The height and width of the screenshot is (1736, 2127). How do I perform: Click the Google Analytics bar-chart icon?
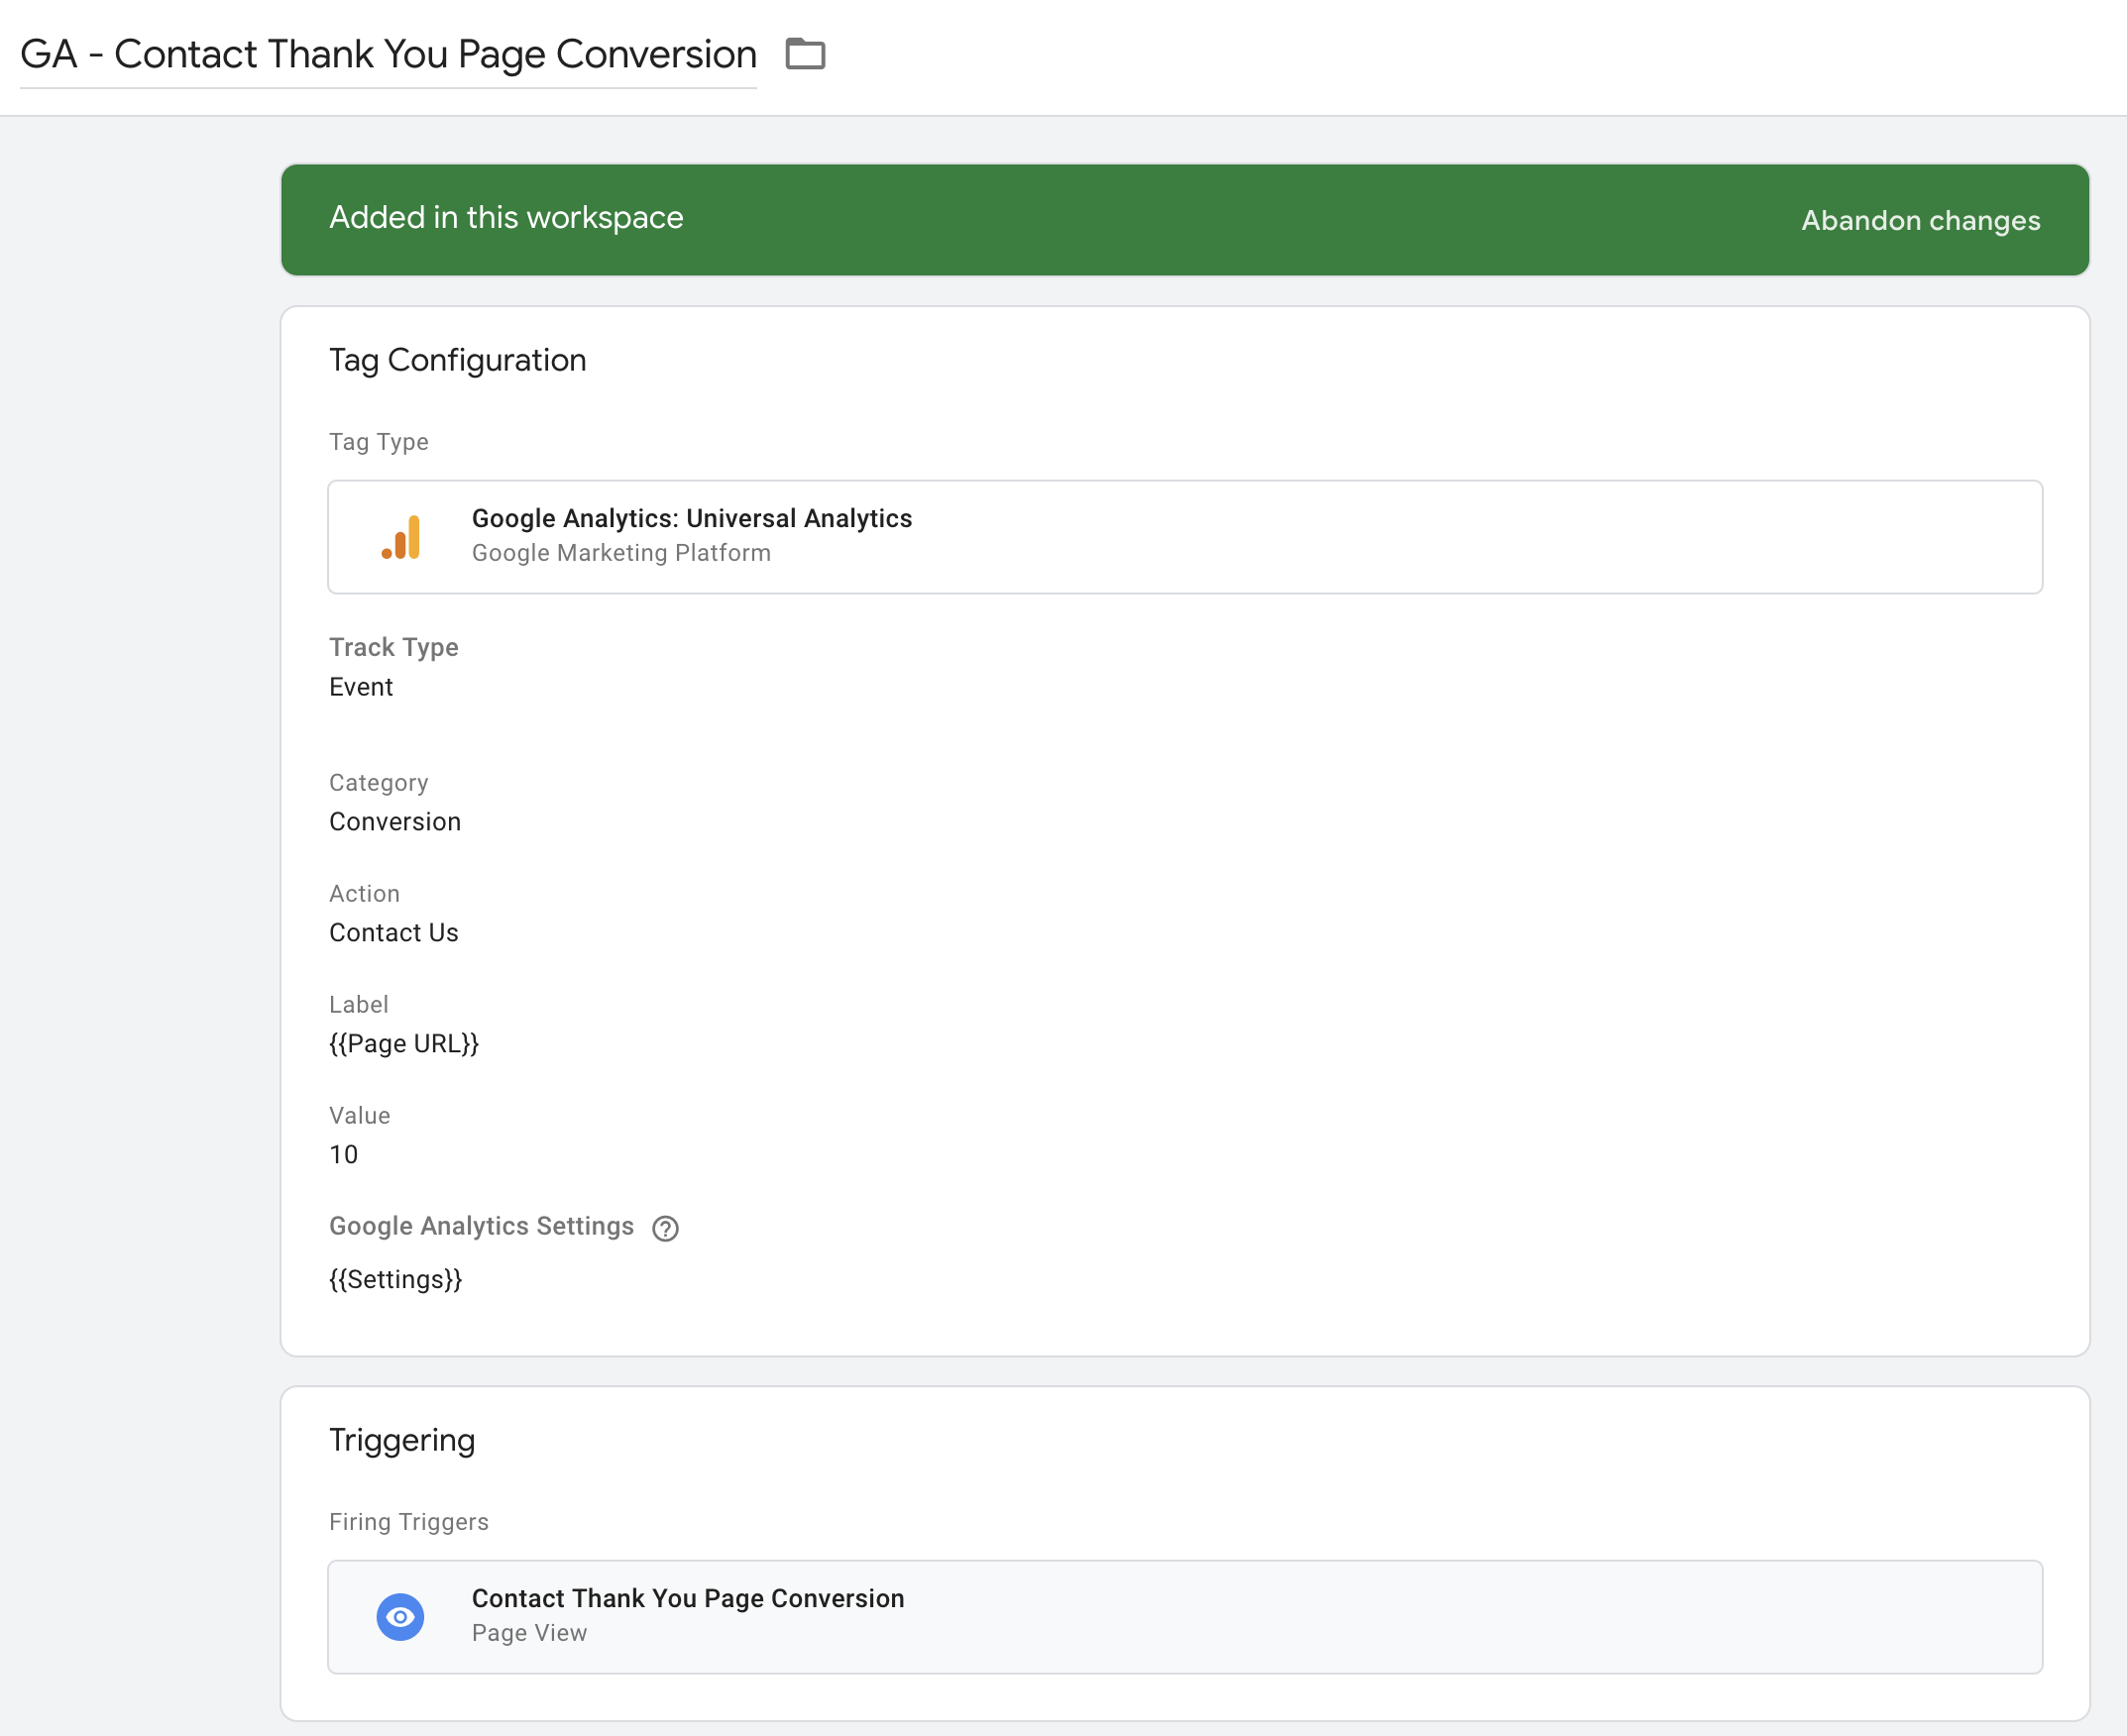[x=401, y=538]
